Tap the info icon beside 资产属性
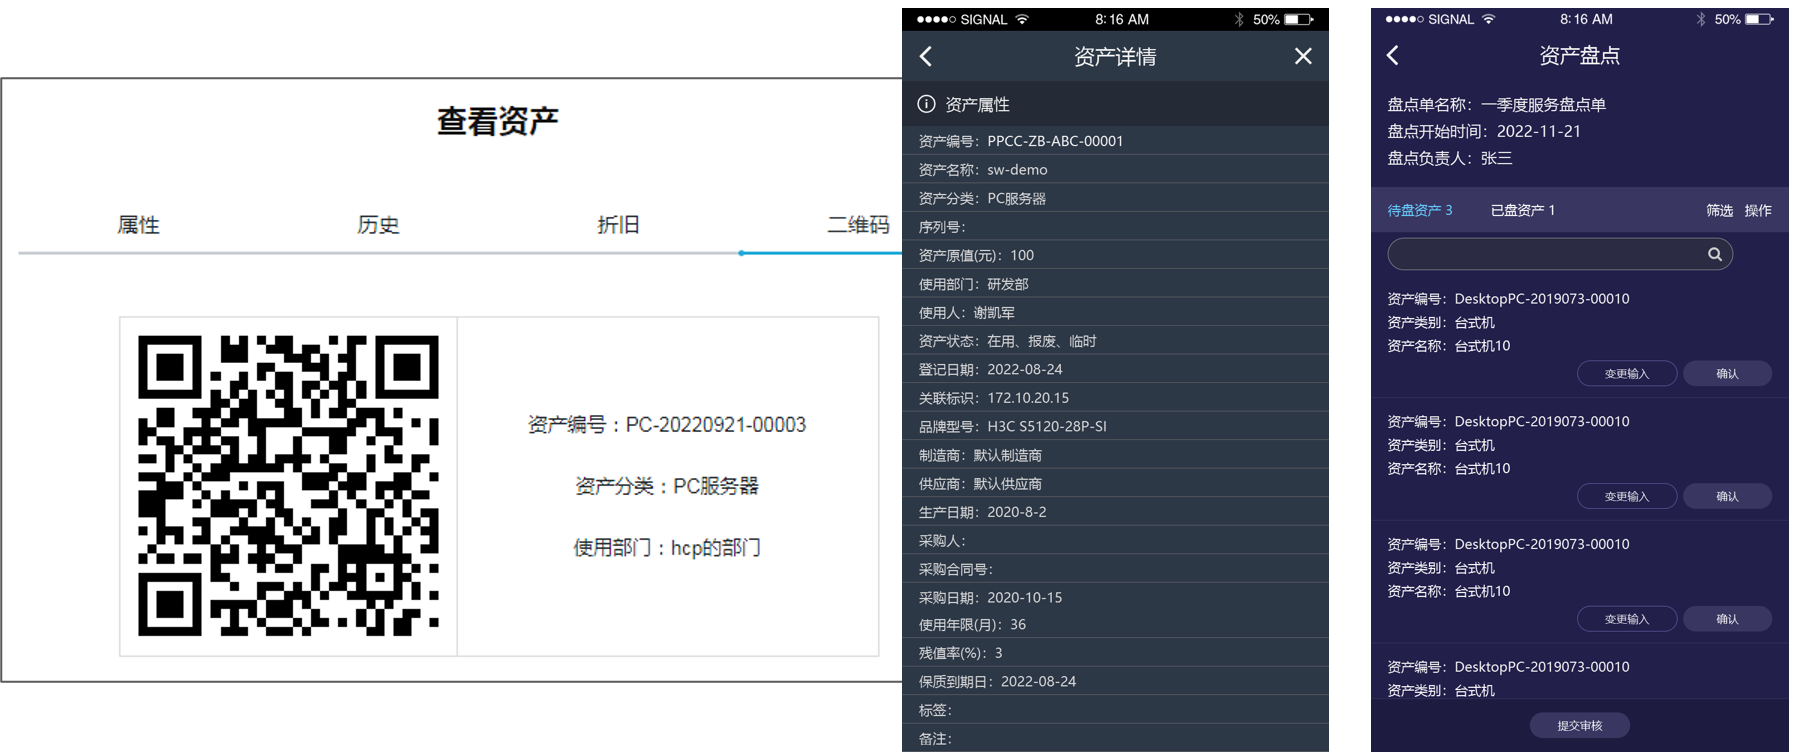 coord(927,104)
